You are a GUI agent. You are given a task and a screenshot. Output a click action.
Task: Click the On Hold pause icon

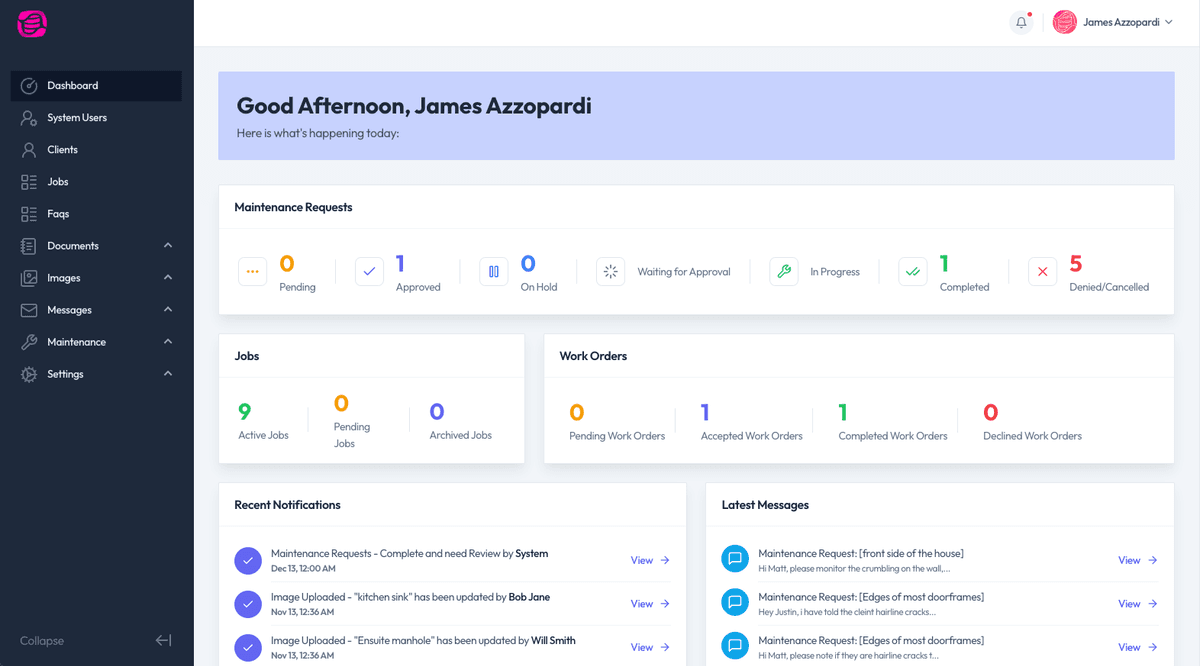click(x=494, y=271)
